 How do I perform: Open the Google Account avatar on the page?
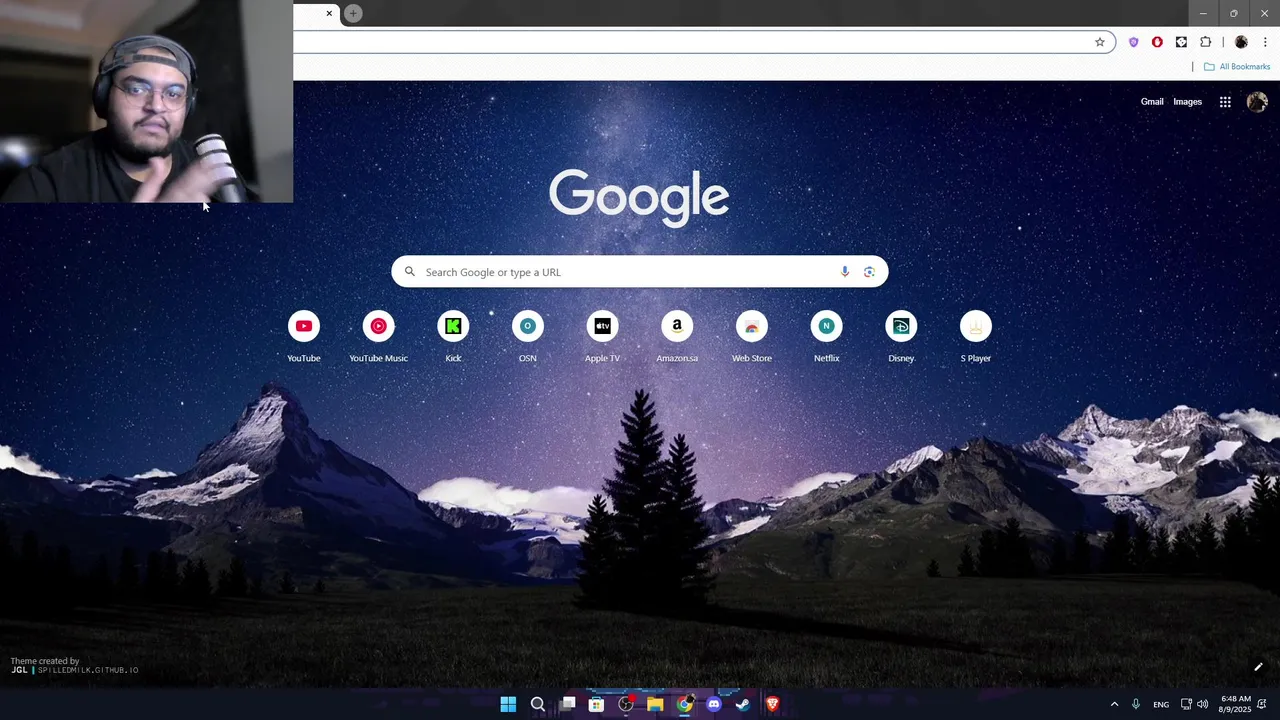click(x=1257, y=102)
